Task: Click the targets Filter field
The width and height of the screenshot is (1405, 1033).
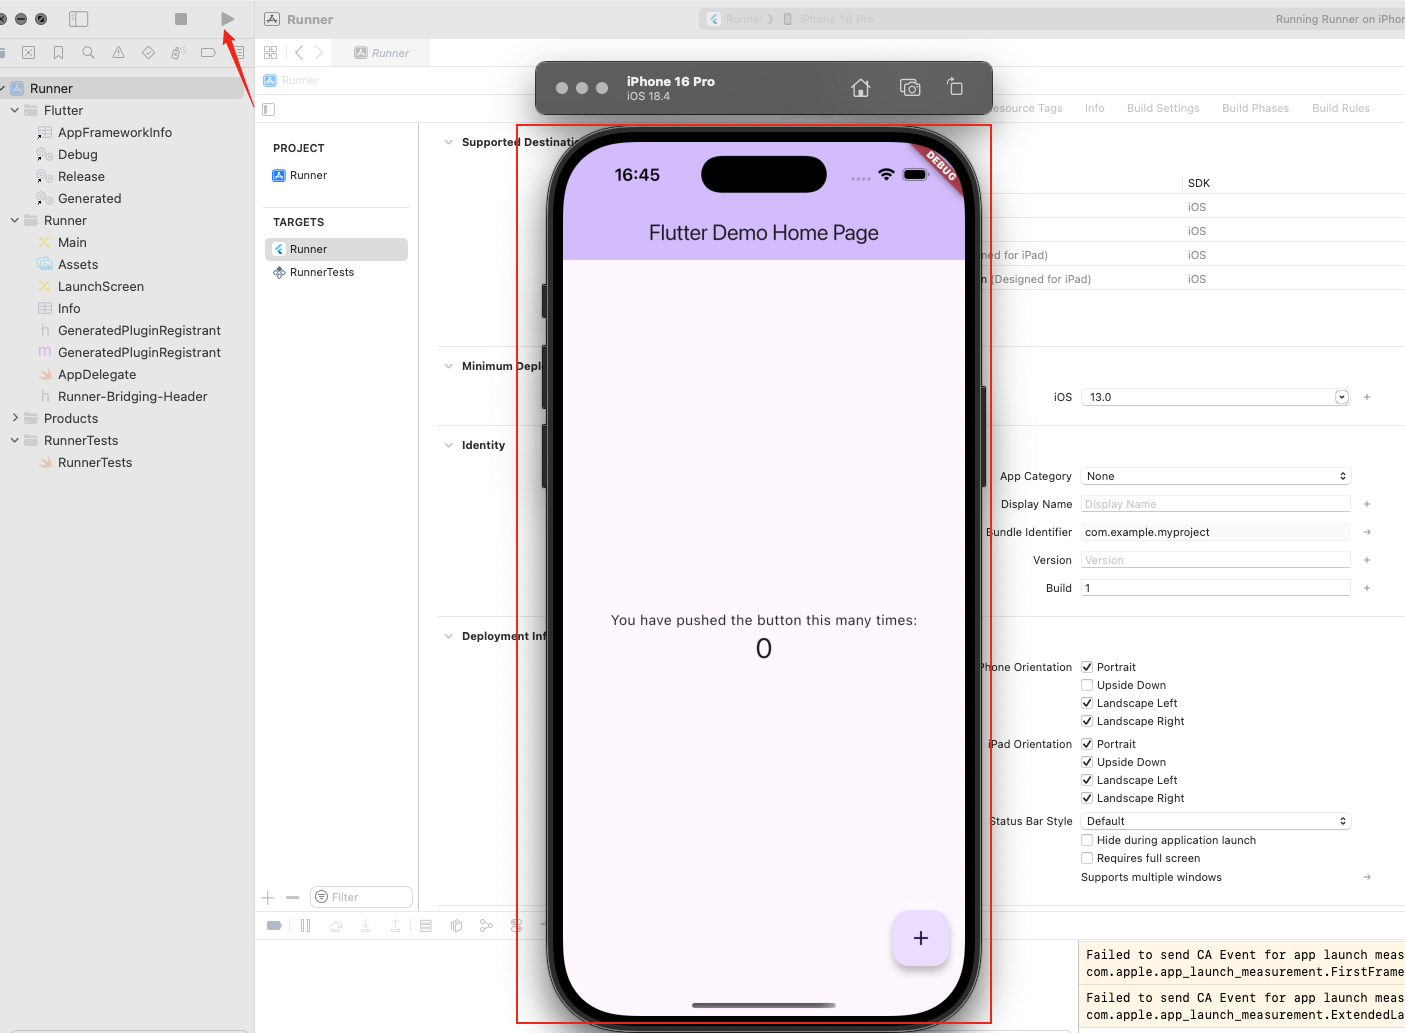Action: pyautogui.click(x=362, y=897)
